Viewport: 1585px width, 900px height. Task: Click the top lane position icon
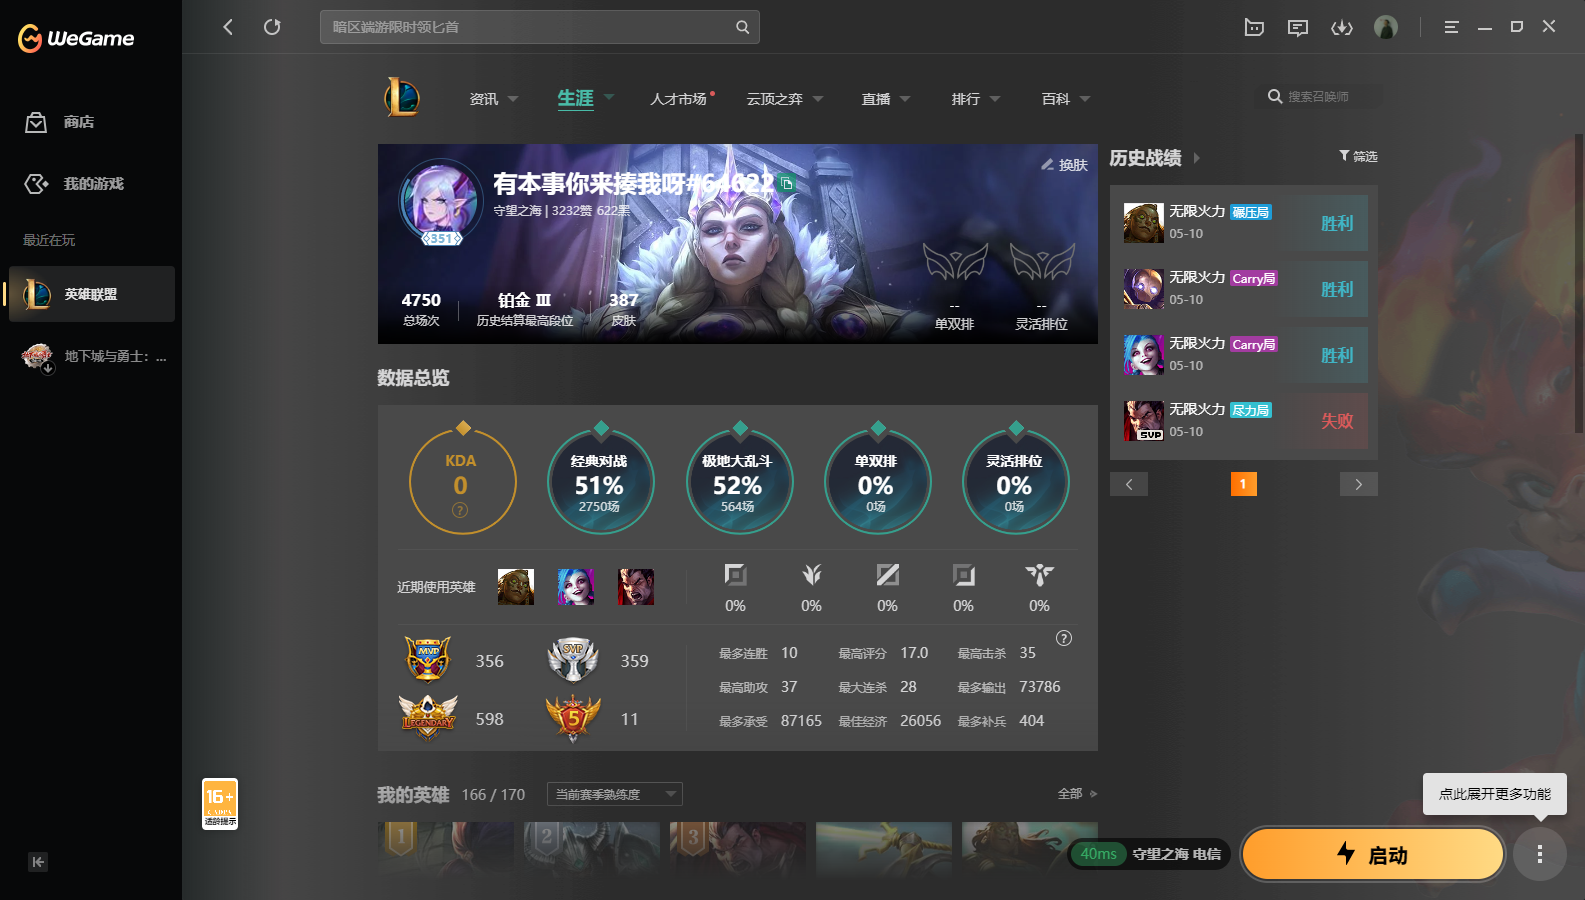(735, 575)
